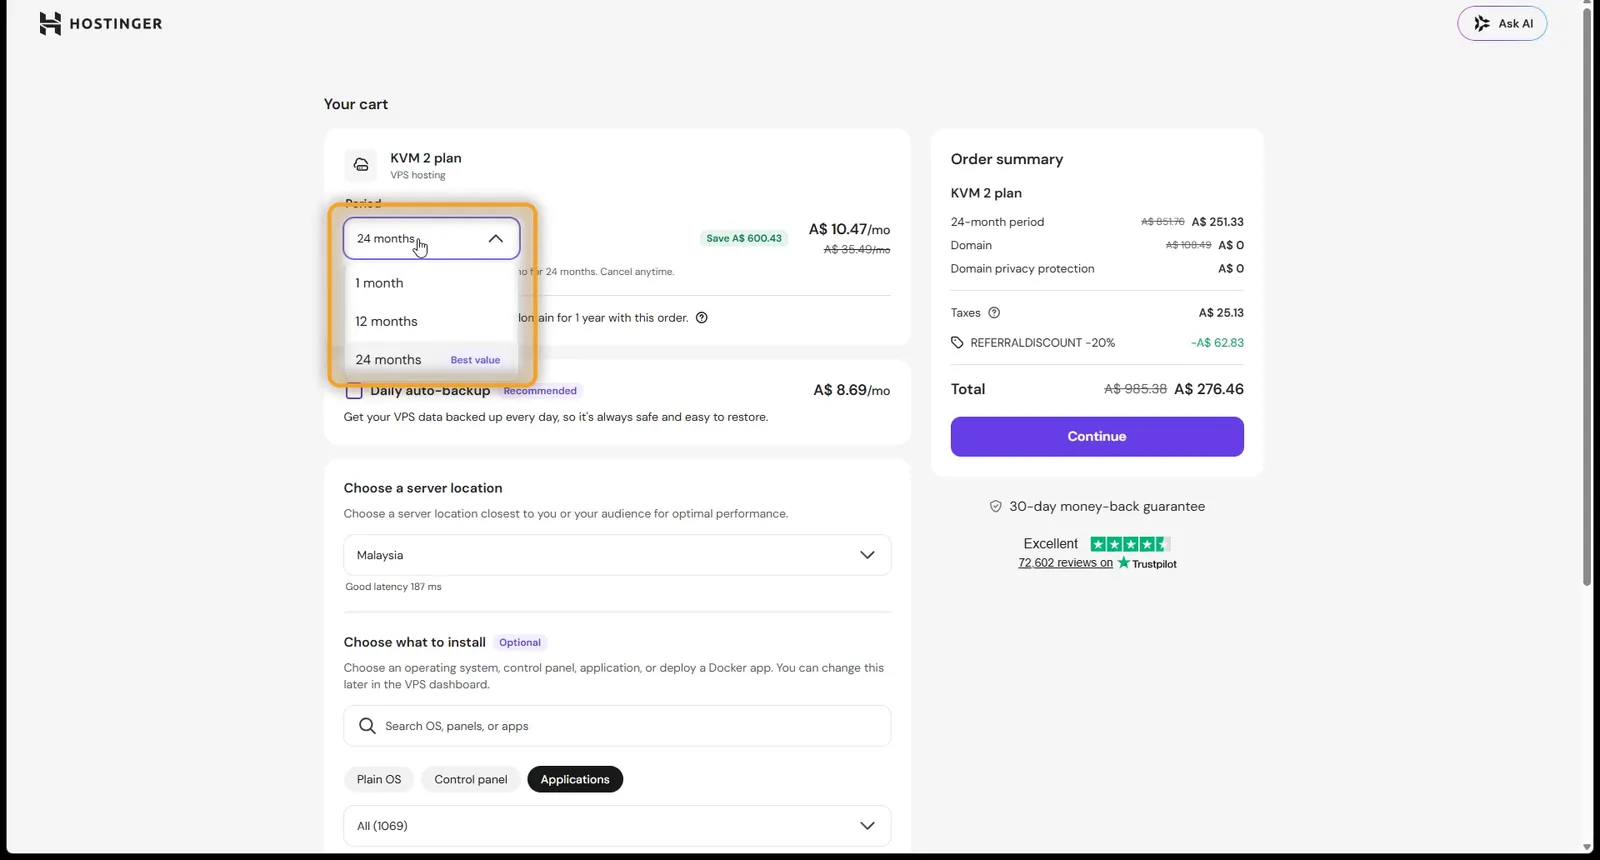The image size is (1600, 860).
Task: Click the KVM 2 plan VPS icon
Action: pos(361,165)
